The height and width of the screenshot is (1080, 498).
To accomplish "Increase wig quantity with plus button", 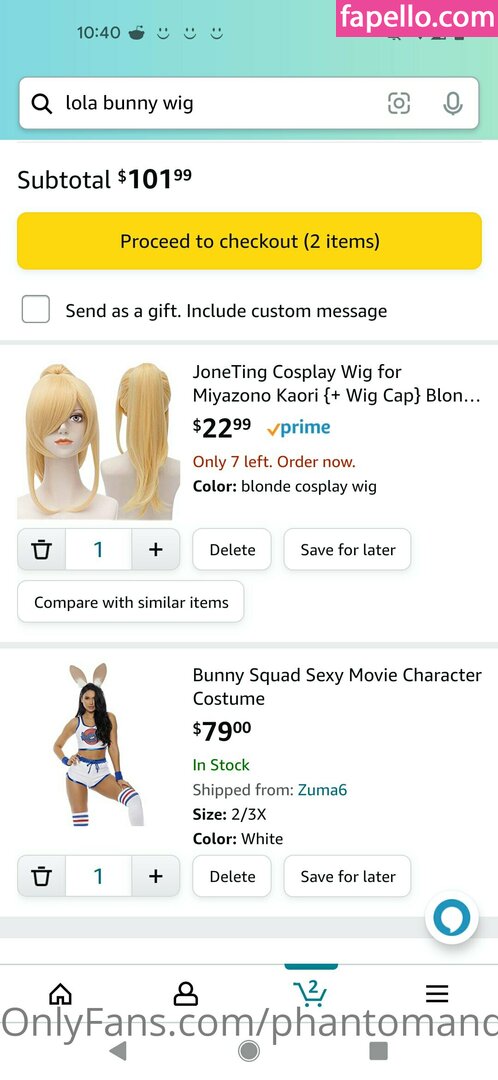I will pyautogui.click(x=156, y=550).
